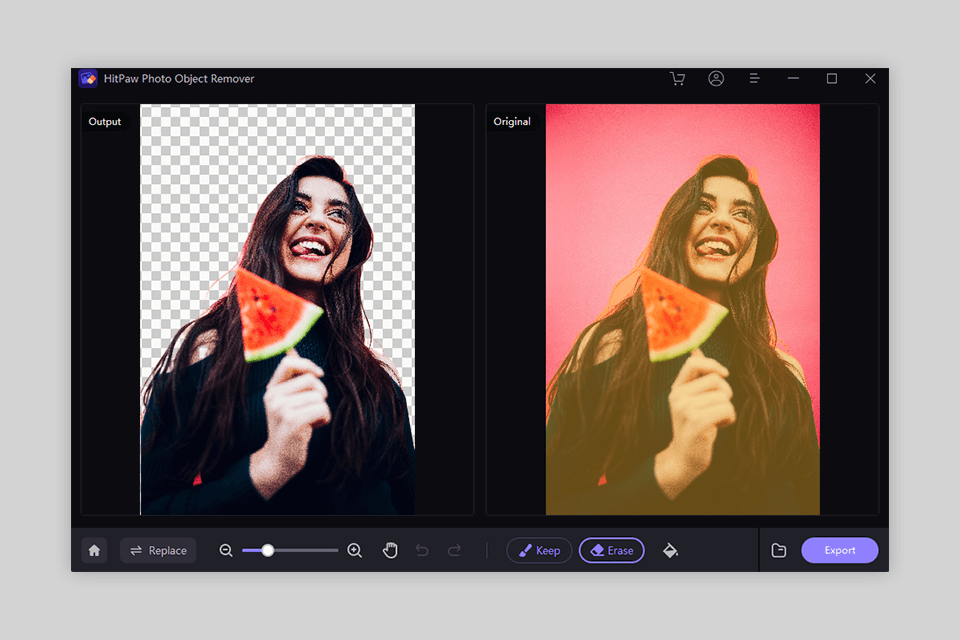Go to the home screen
960x640 pixels.
click(94, 551)
